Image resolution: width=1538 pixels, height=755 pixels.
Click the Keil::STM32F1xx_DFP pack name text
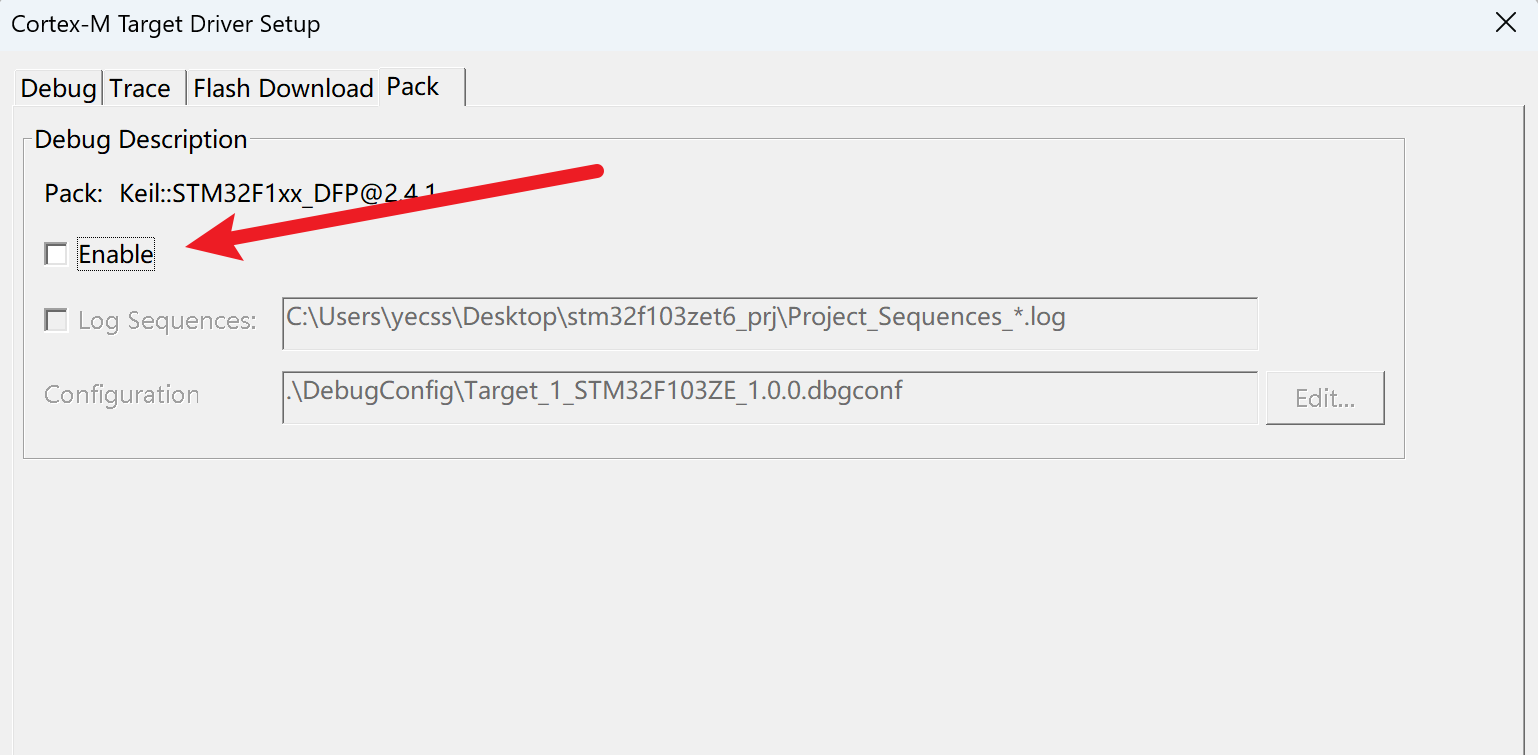coord(270,193)
